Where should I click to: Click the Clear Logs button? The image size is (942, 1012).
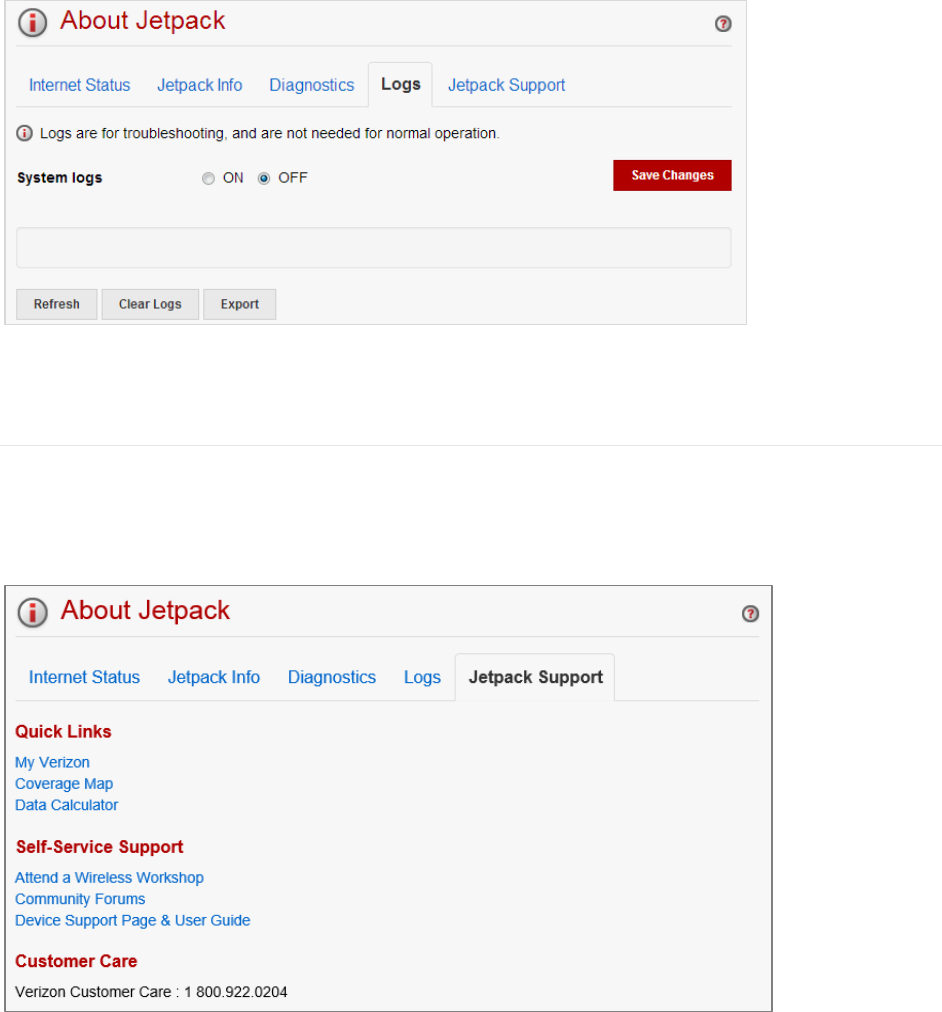(150, 304)
